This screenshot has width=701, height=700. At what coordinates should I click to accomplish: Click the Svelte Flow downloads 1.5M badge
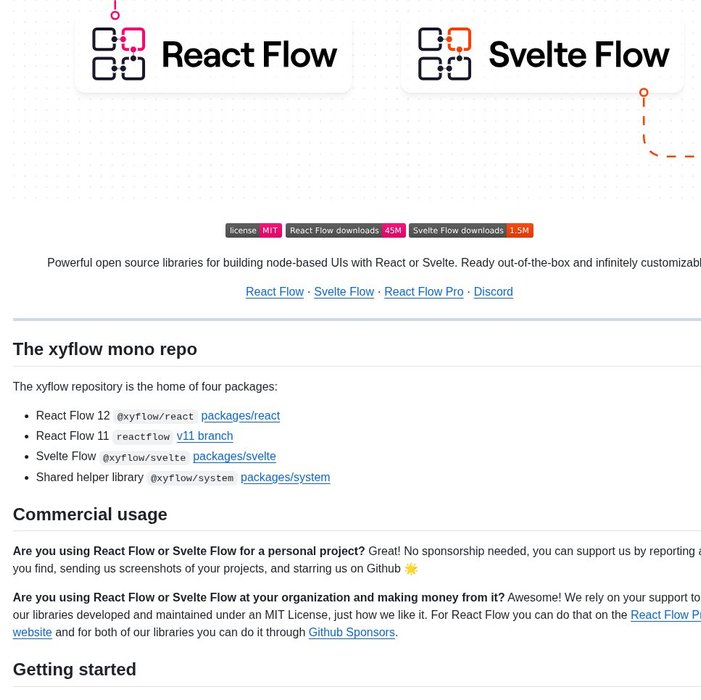click(x=471, y=231)
